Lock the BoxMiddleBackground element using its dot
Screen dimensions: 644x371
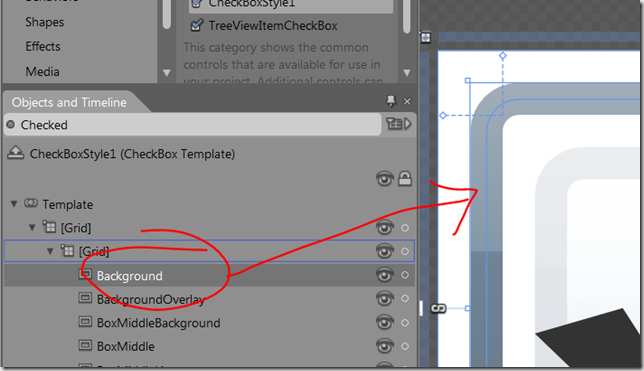(x=405, y=323)
